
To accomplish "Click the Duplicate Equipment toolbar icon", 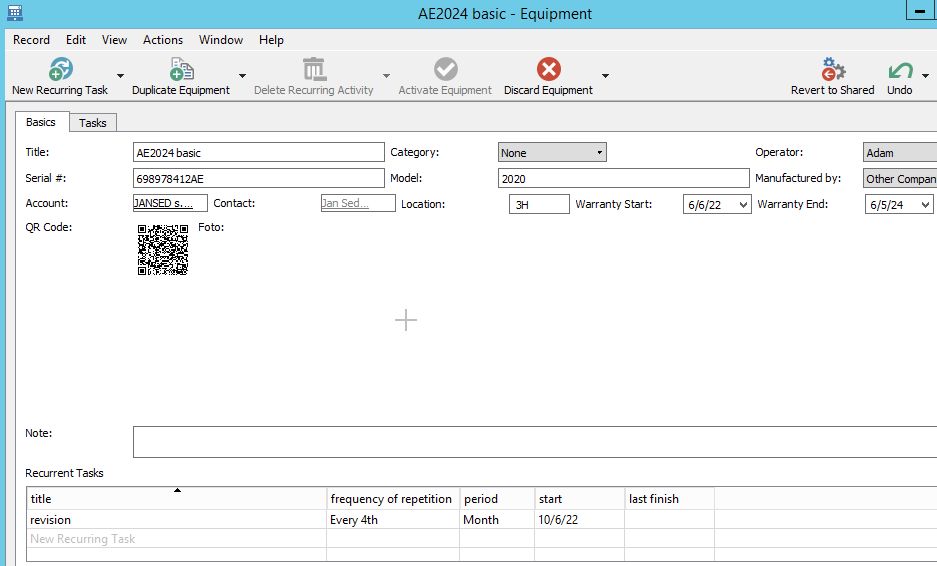I will click(181, 69).
